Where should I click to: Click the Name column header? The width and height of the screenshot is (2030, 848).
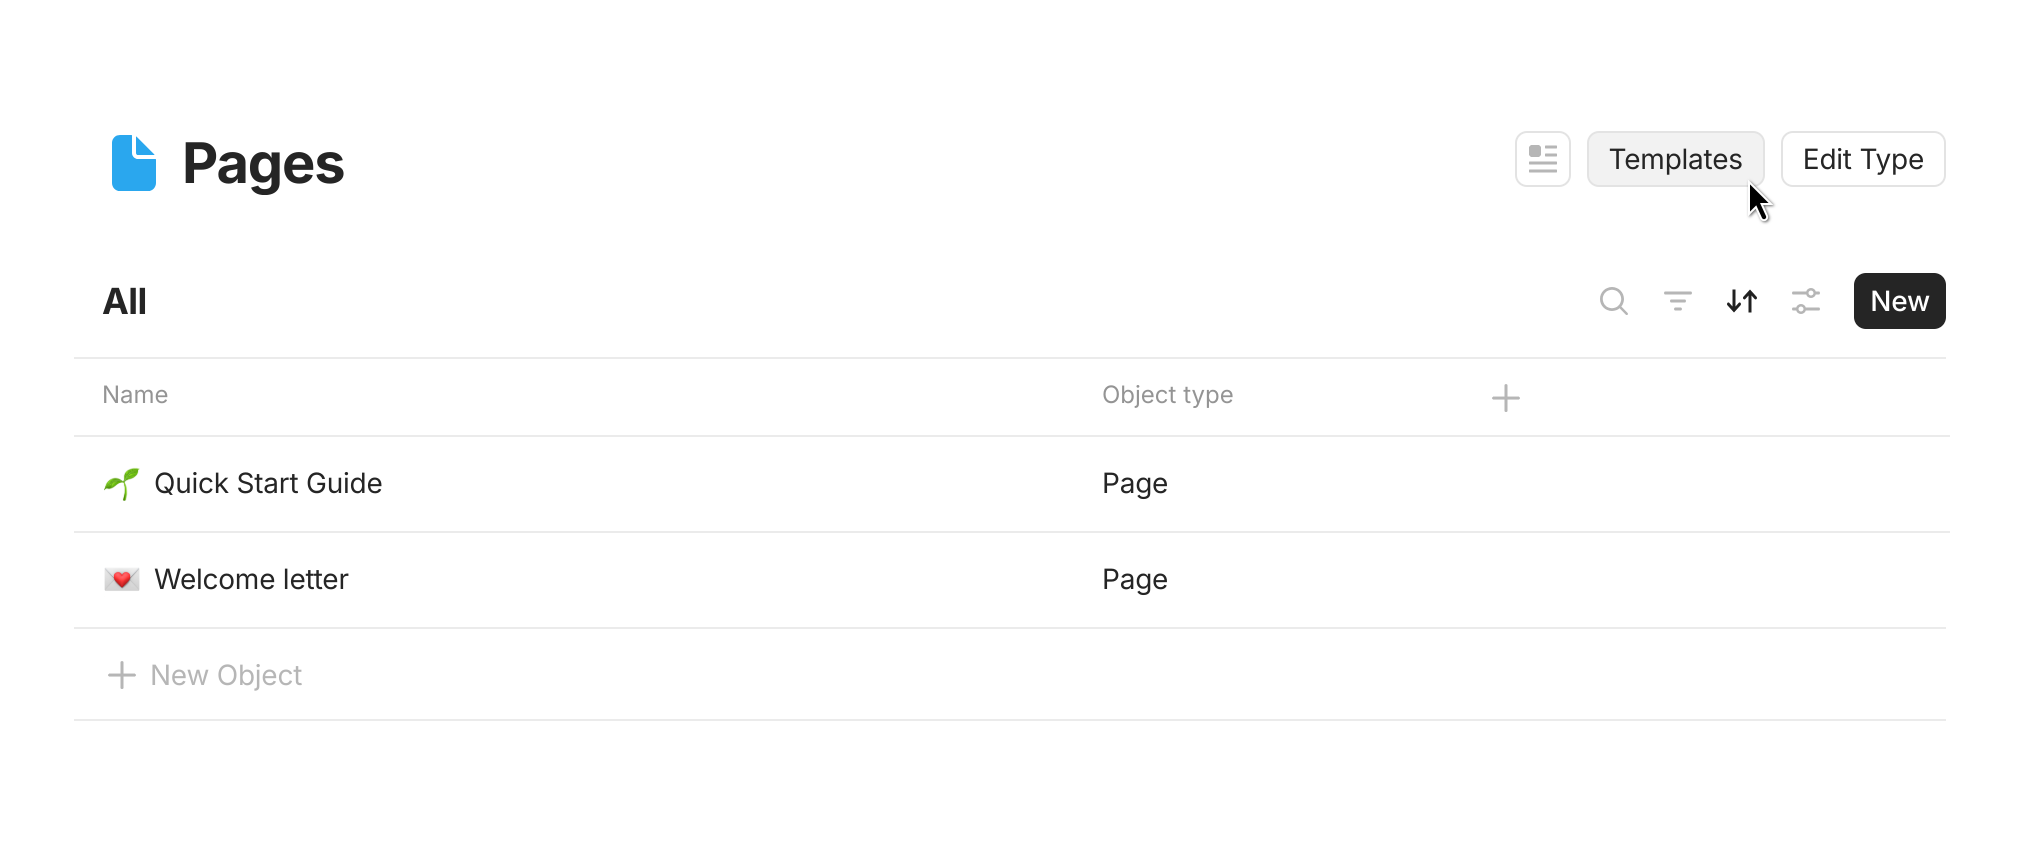[135, 395]
